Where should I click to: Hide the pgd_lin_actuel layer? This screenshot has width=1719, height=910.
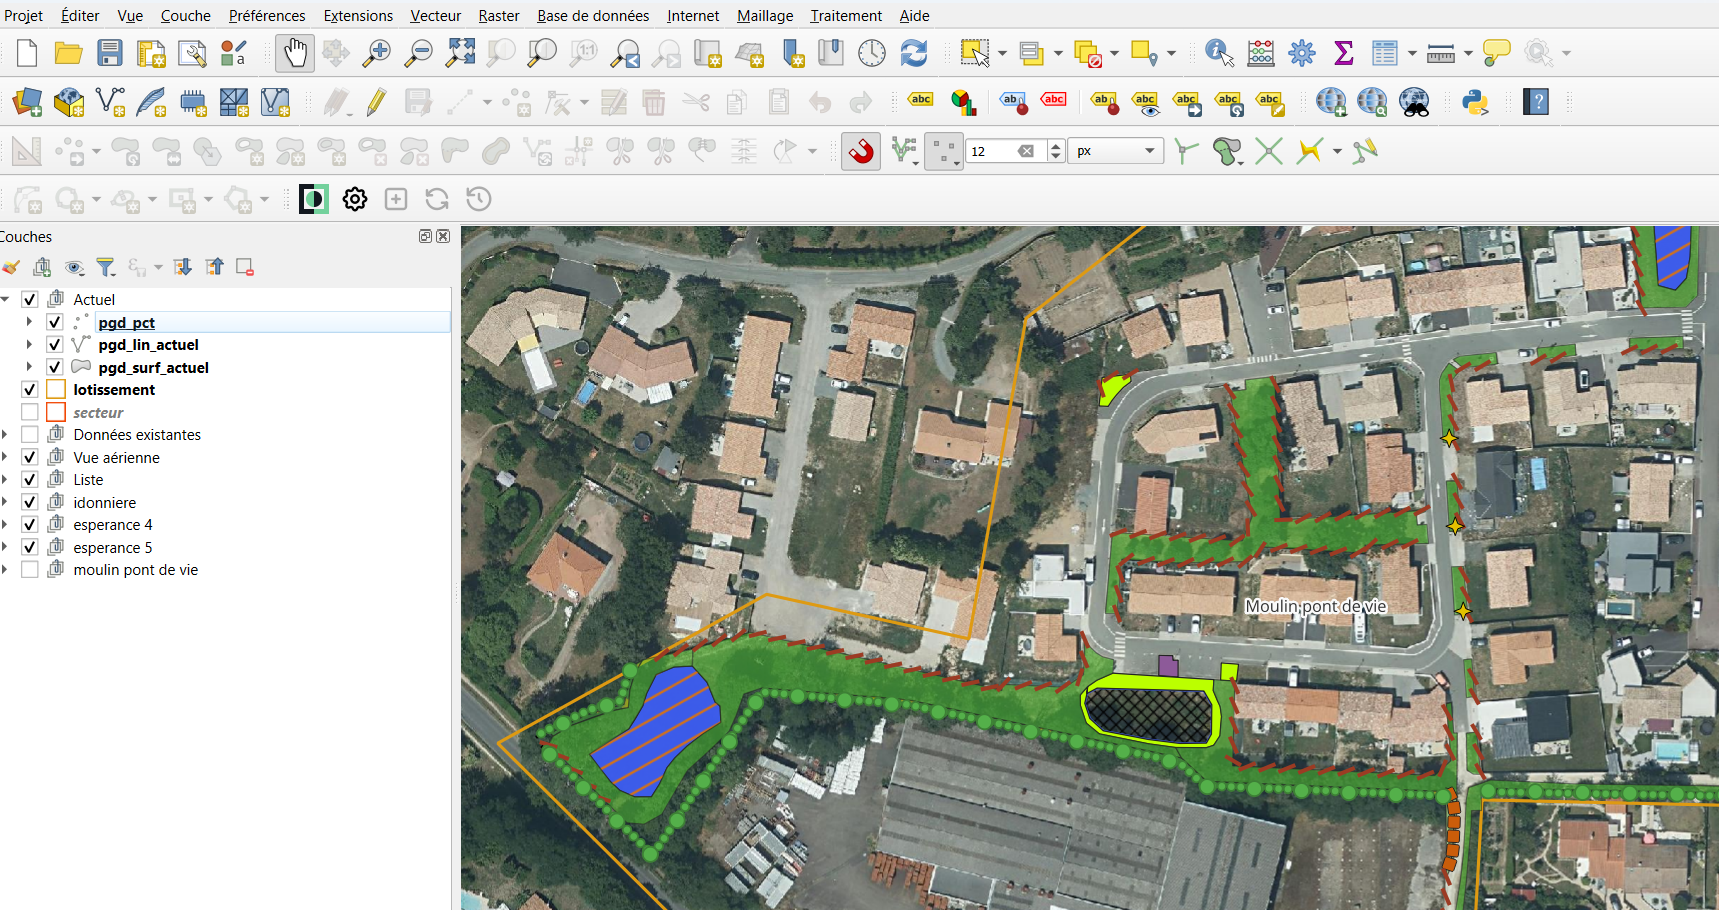55,344
